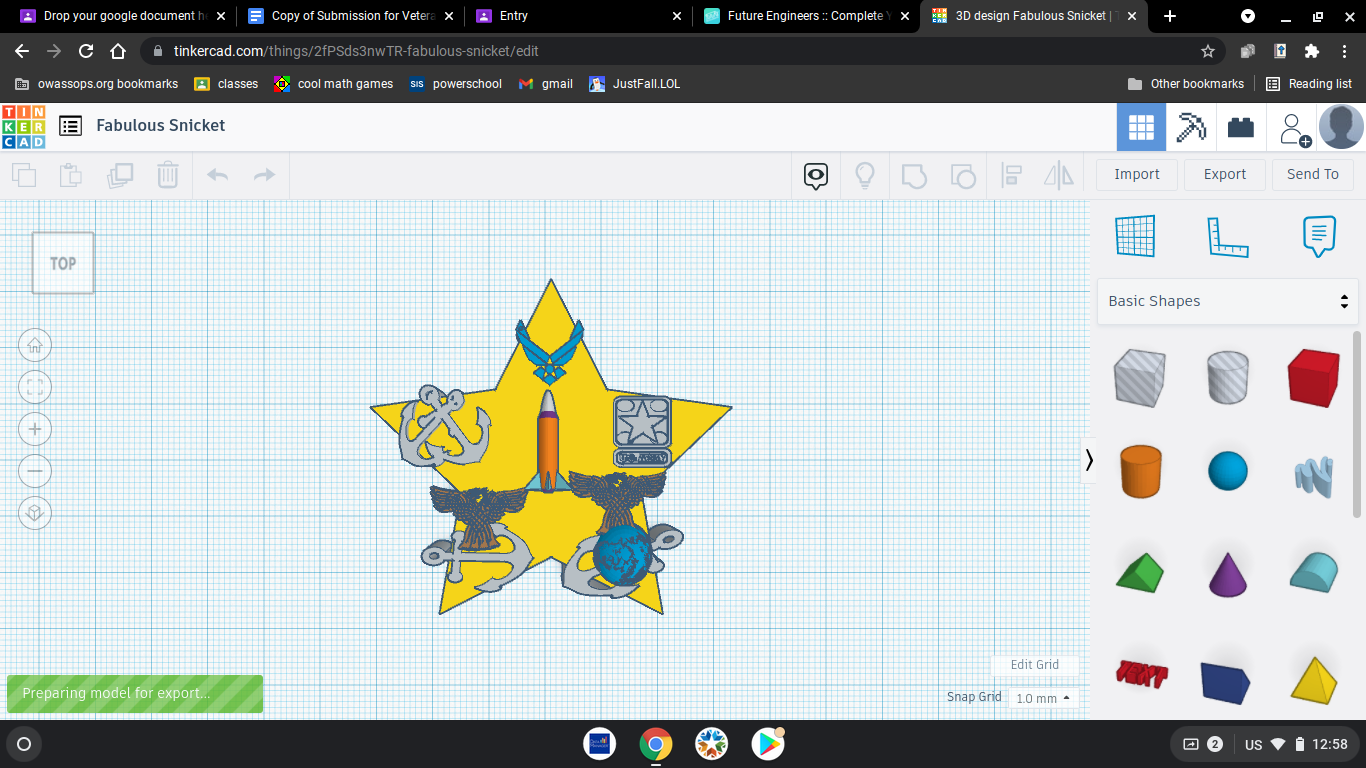Open Play Store from the shelf
The width and height of the screenshot is (1366, 768).
[x=768, y=744]
